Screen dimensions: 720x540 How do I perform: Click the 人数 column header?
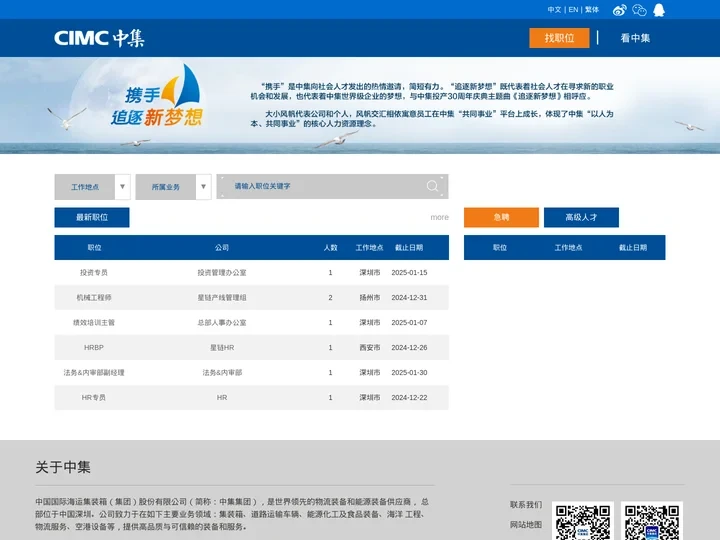(x=330, y=248)
